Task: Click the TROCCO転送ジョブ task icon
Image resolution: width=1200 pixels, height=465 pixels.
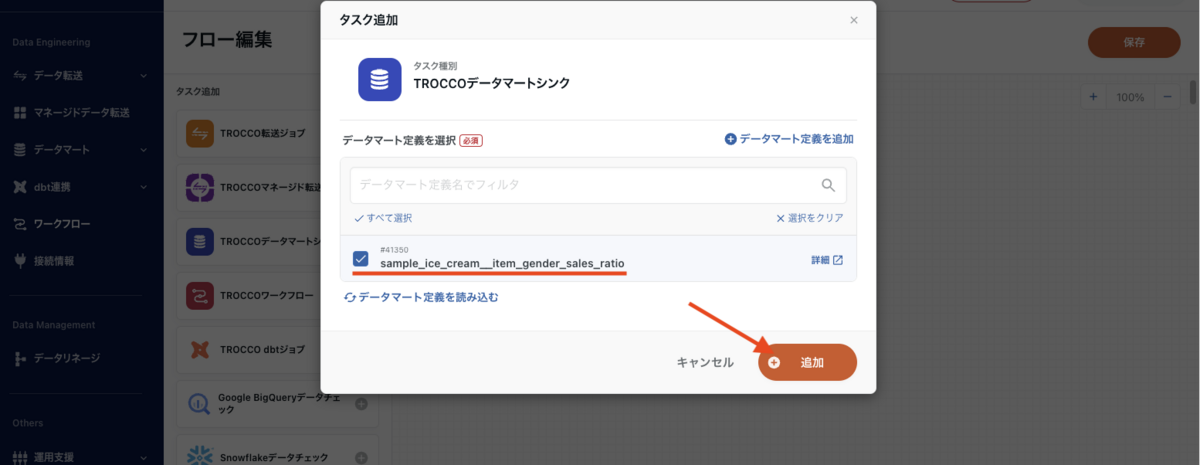Action: [x=201, y=132]
